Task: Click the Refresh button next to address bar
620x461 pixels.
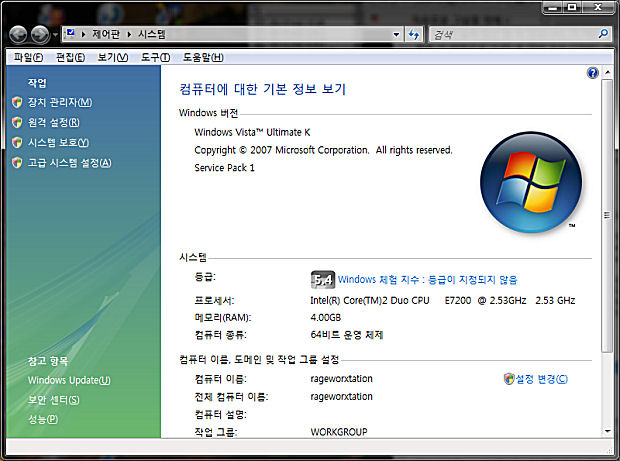Action: pyautogui.click(x=414, y=34)
